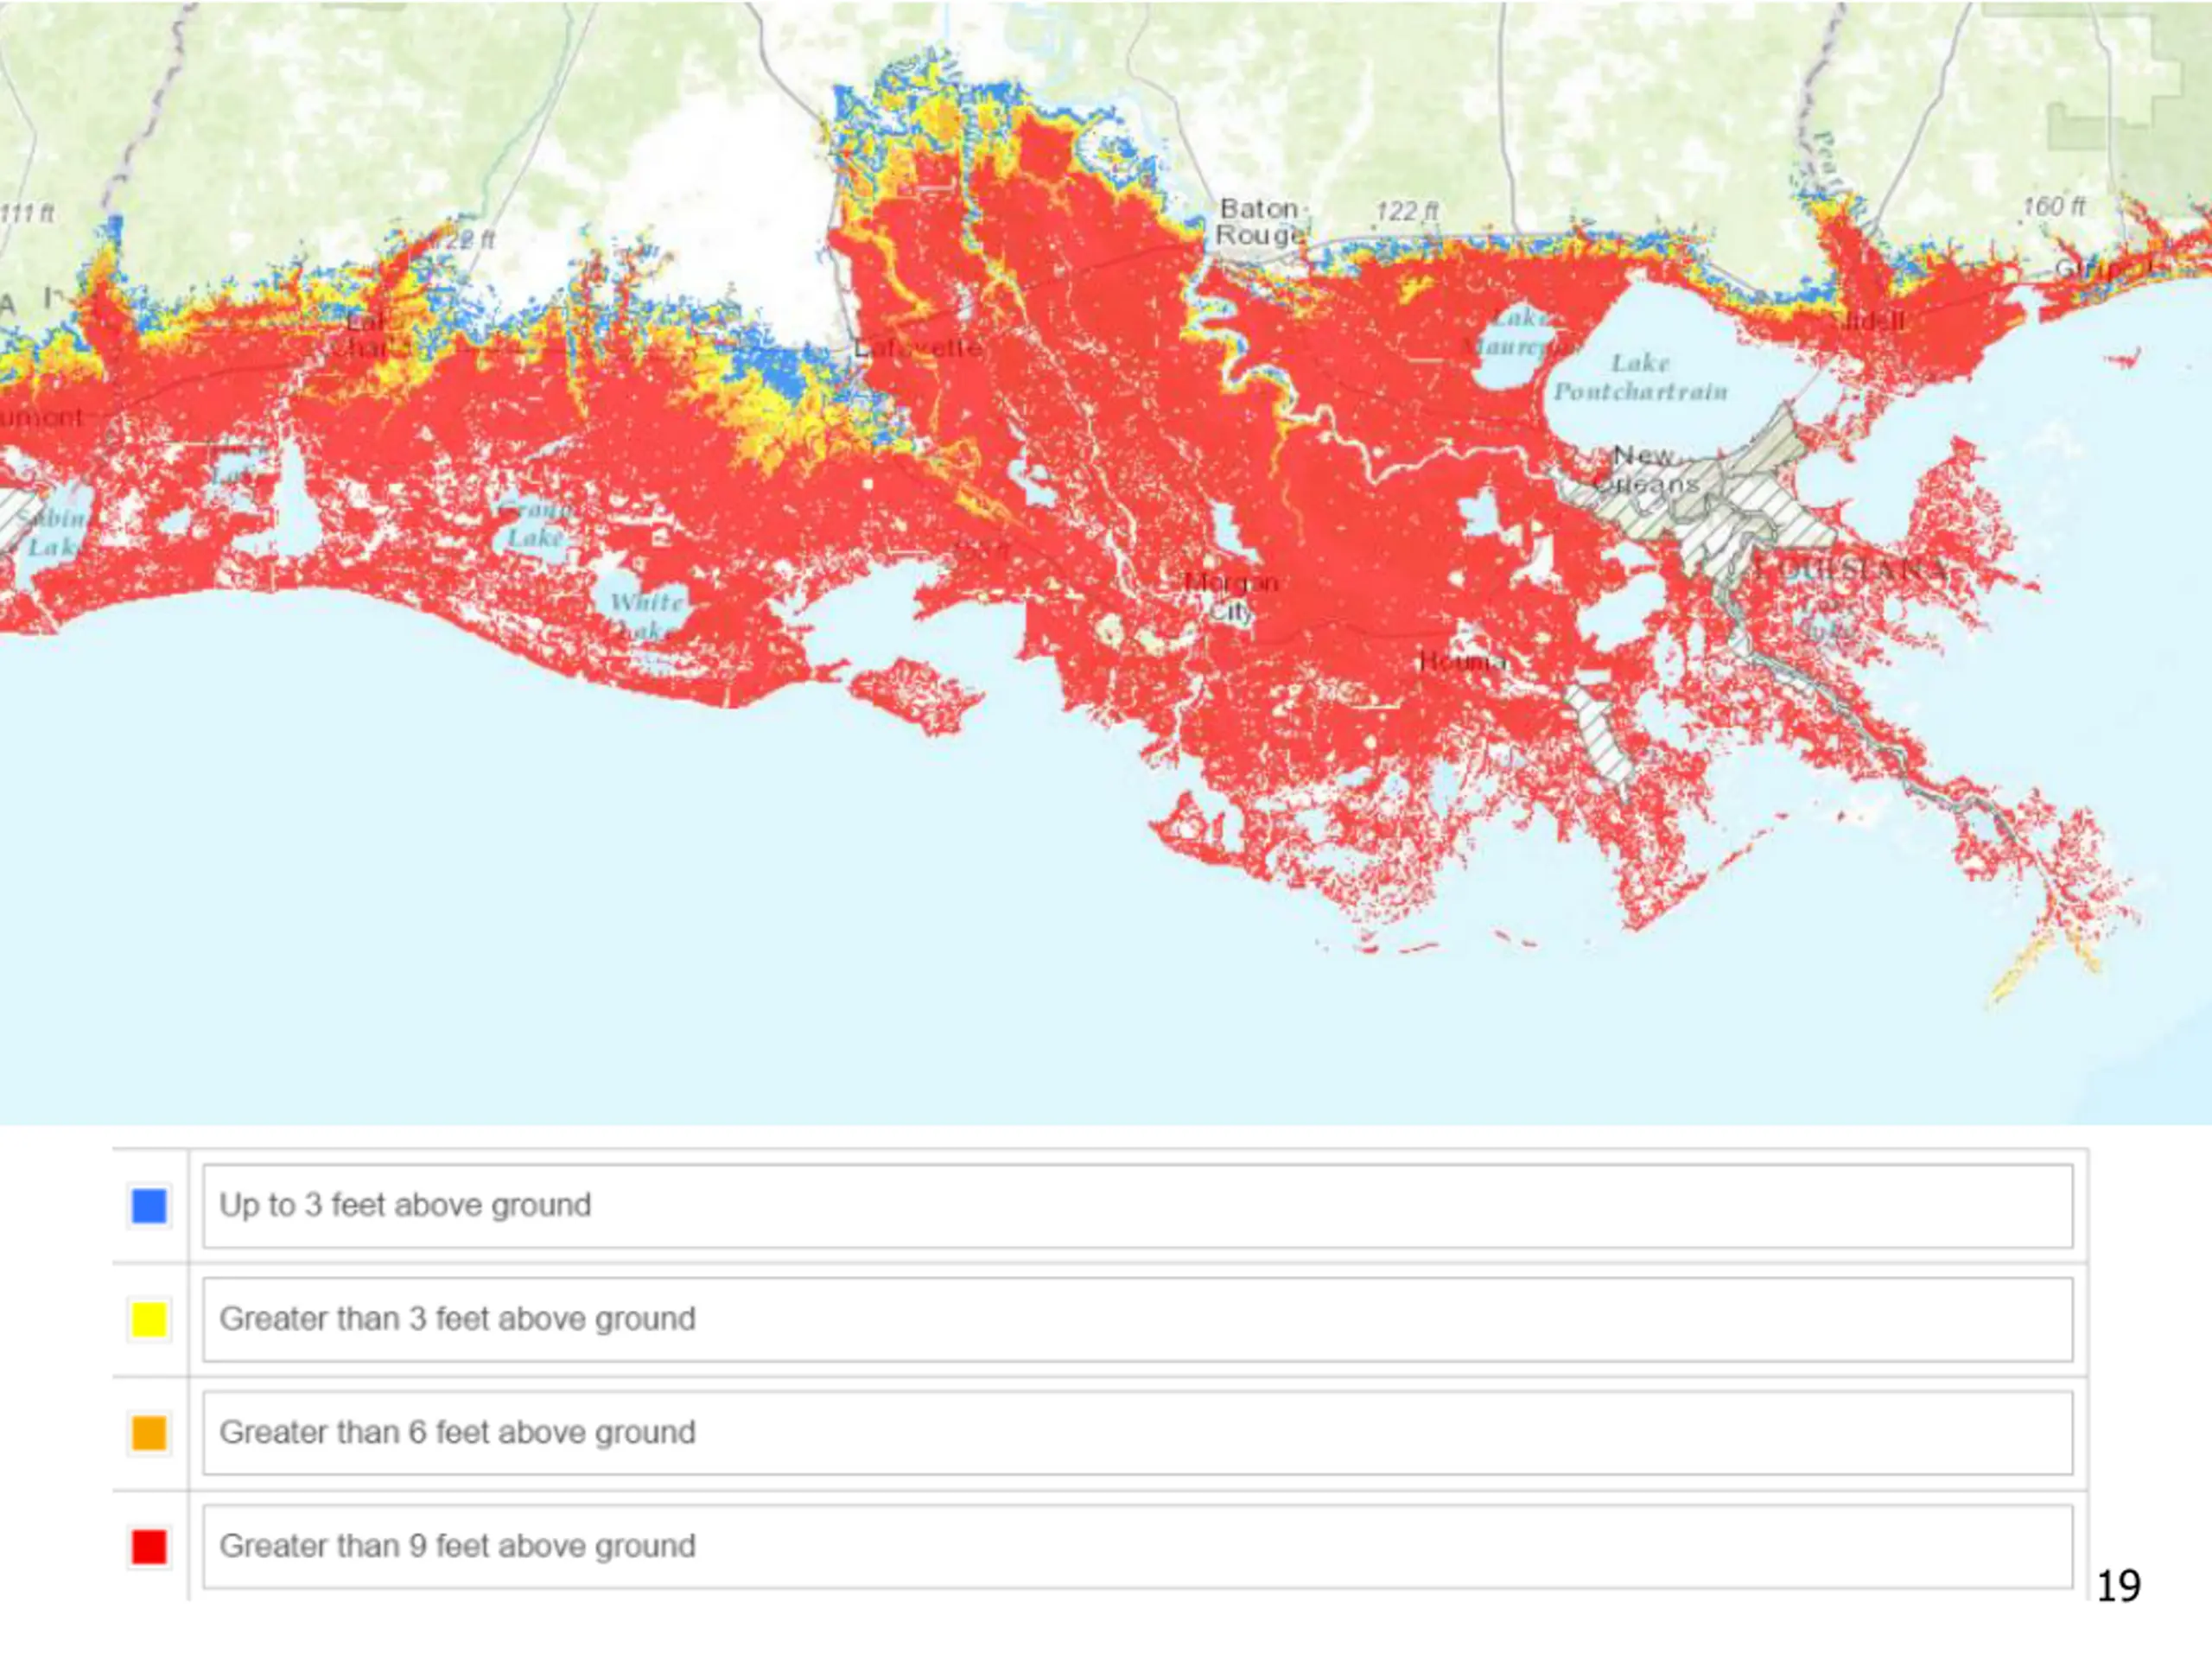Click the orange legend color swatch

pyautogui.click(x=149, y=1433)
